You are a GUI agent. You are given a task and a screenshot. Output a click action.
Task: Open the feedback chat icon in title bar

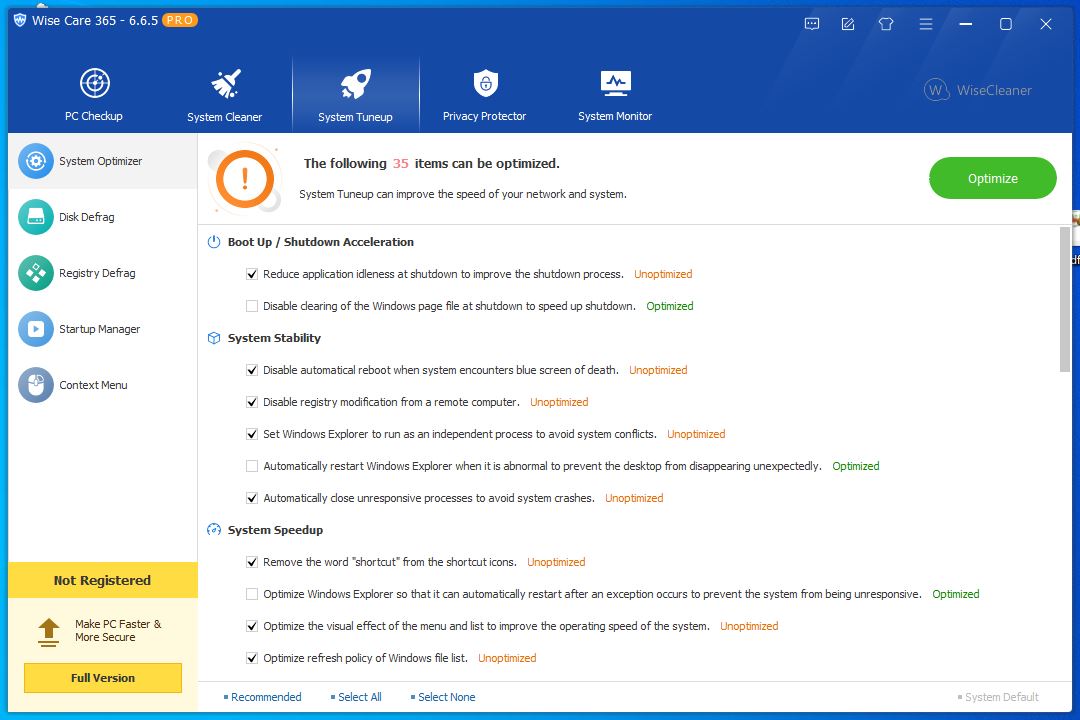(812, 24)
